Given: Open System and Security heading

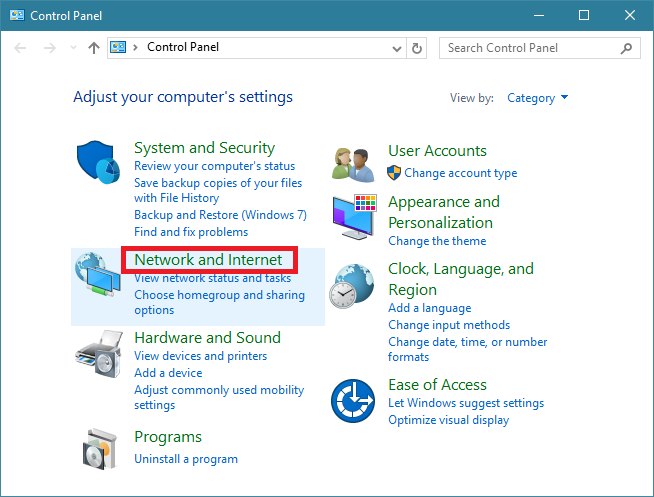Looking at the screenshot, I should 204,148.
